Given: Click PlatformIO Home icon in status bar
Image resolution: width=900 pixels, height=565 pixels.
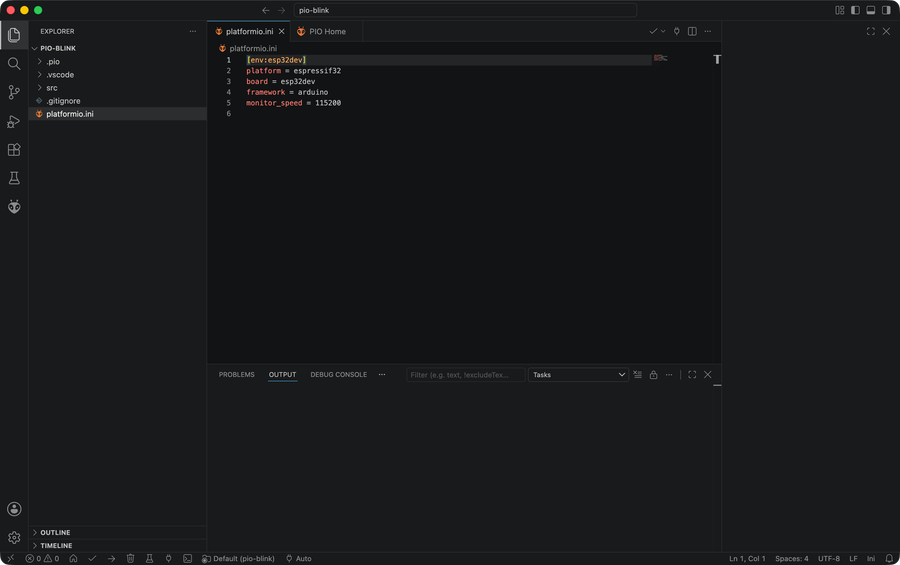Looking at the screenshot, I should click(x=73, y=559).
